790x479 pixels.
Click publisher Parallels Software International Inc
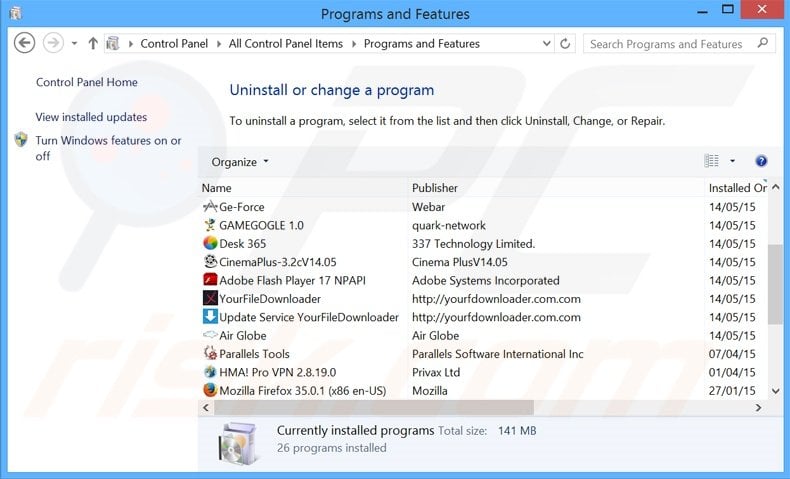(x=498, y=354)
